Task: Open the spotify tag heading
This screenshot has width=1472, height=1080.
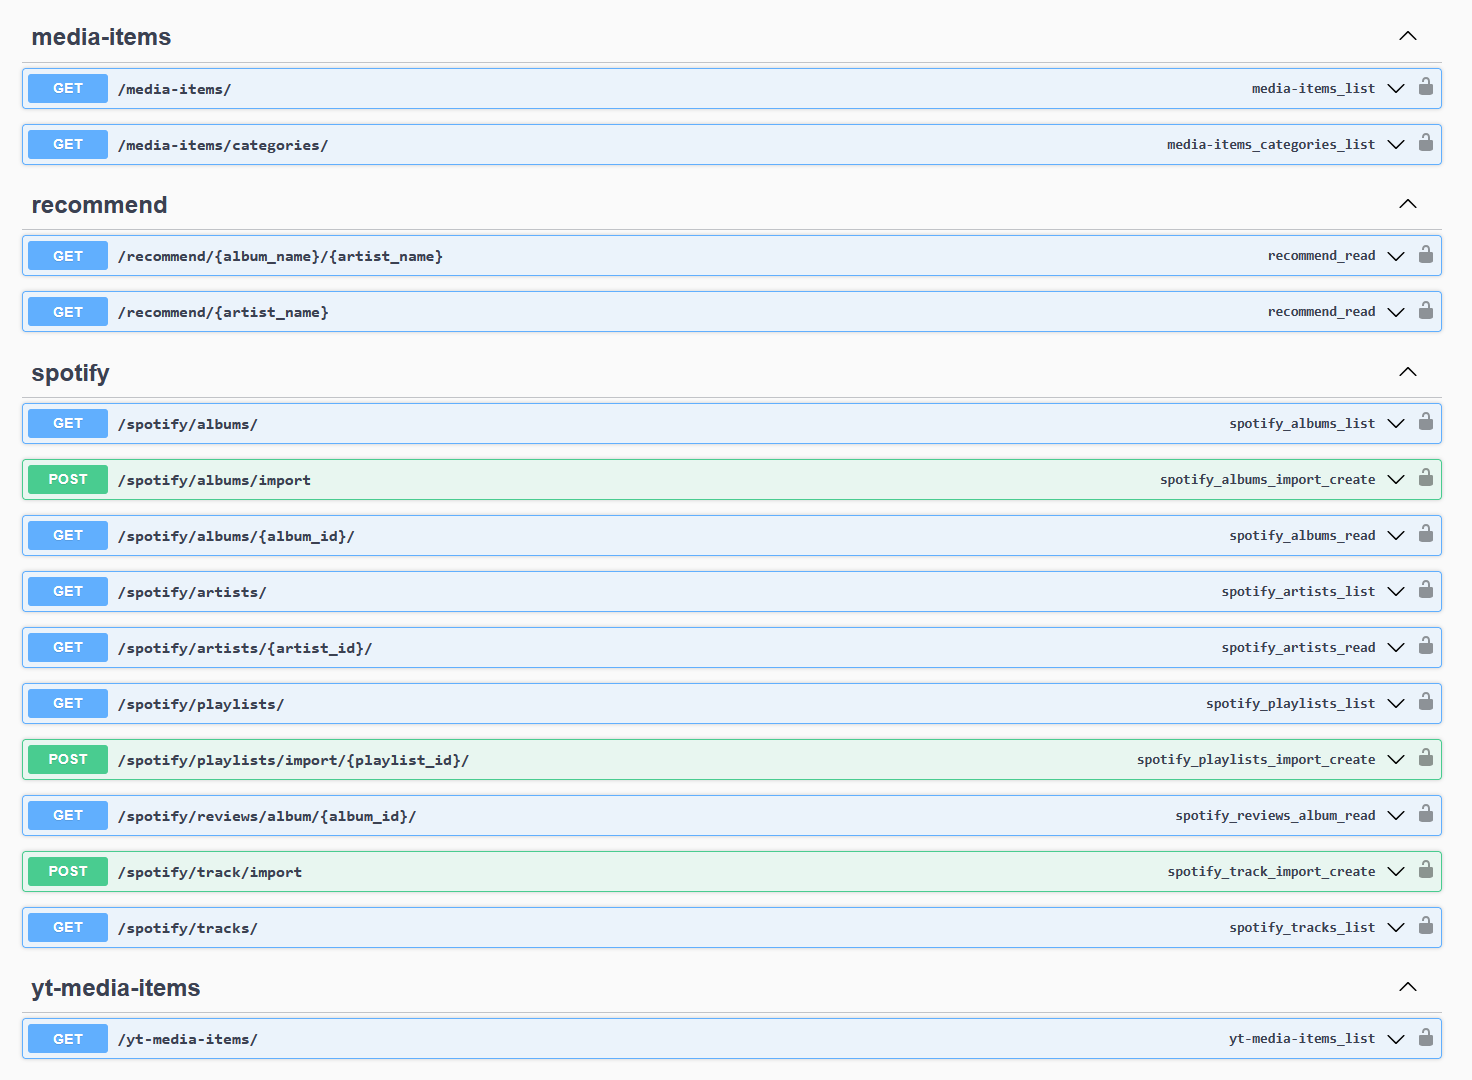Action: 70,373
